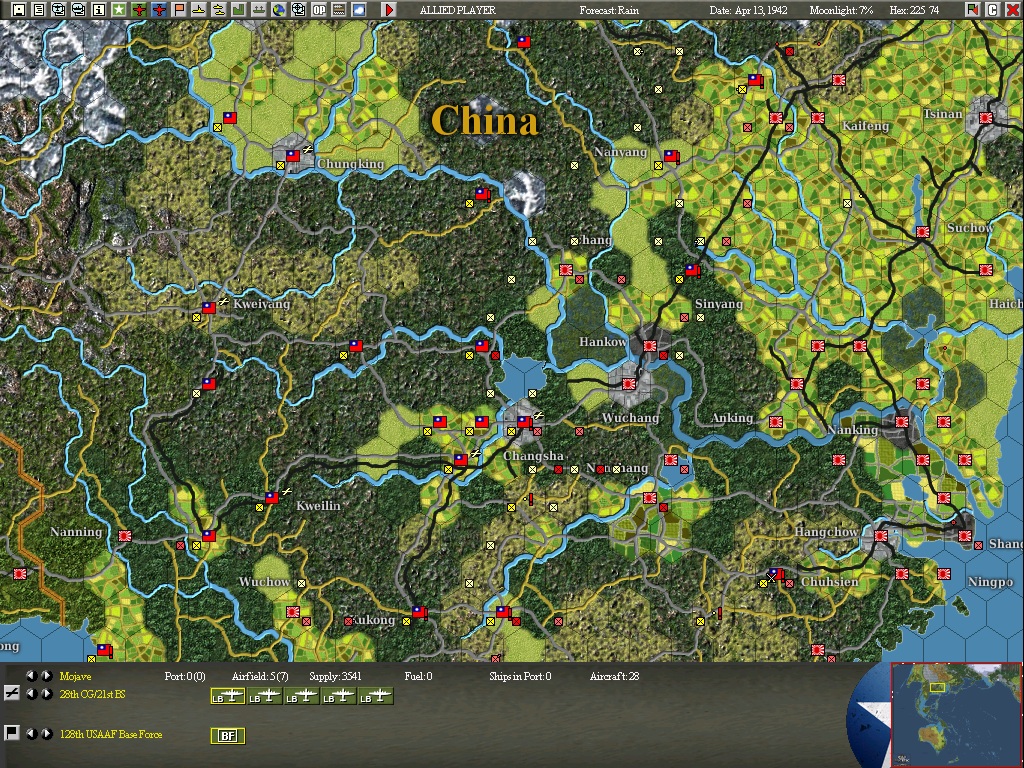
Task: Select the Japanese flag at Nanking
Action: coord(902,422)
